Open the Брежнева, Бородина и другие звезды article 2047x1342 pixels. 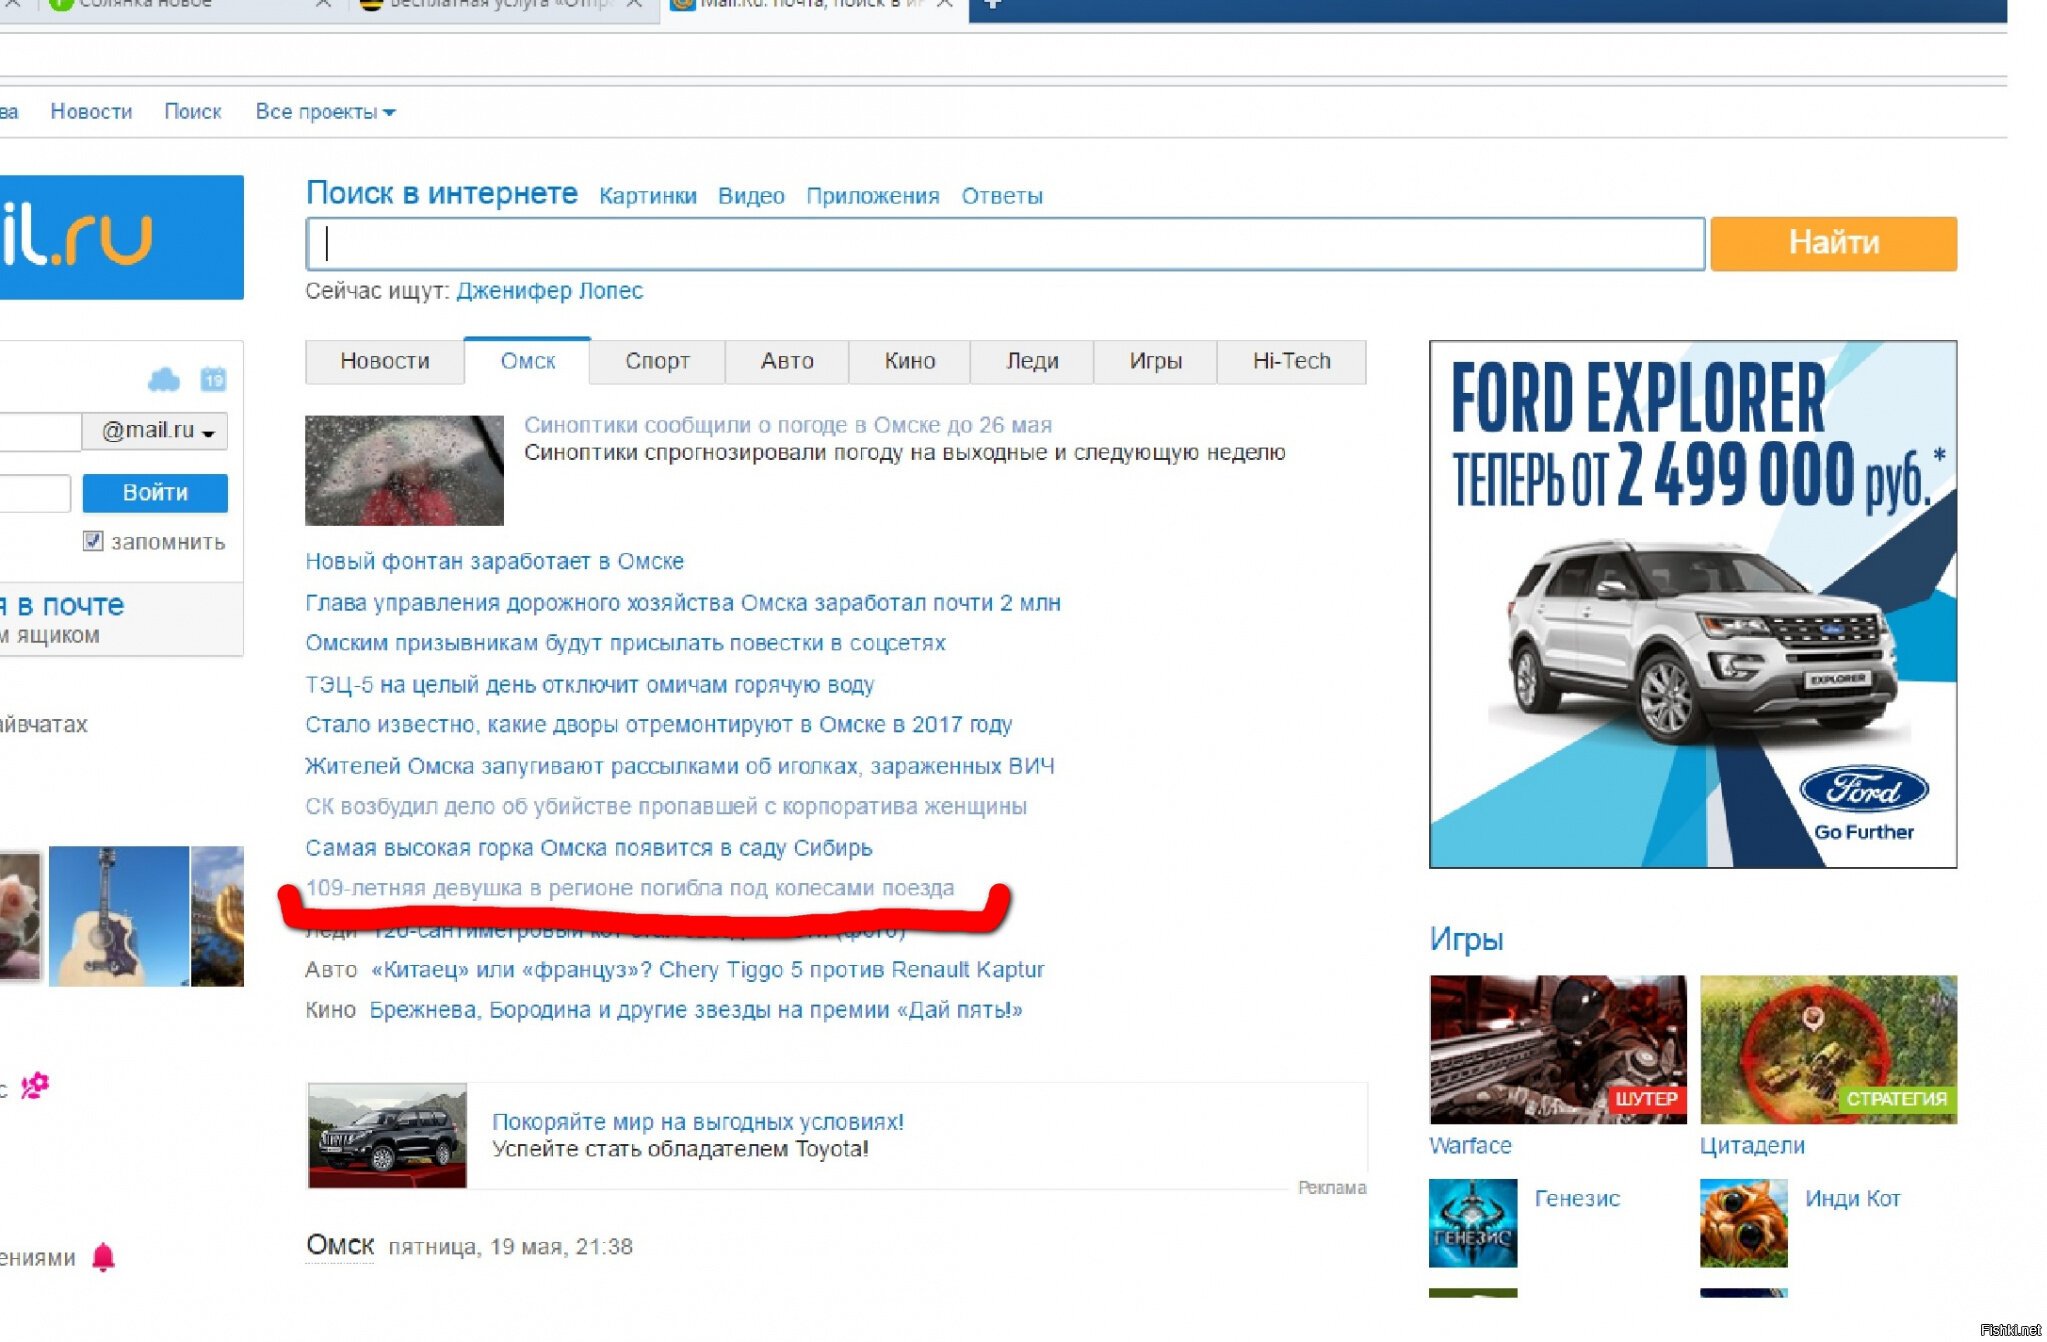click(696, 1010)
